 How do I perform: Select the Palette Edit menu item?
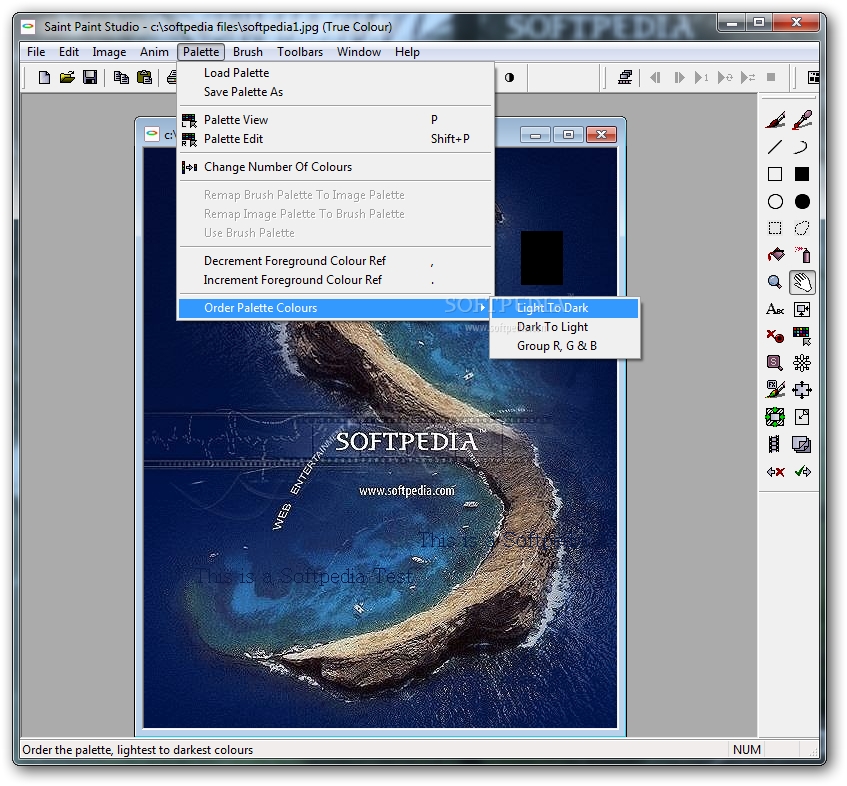335,139
